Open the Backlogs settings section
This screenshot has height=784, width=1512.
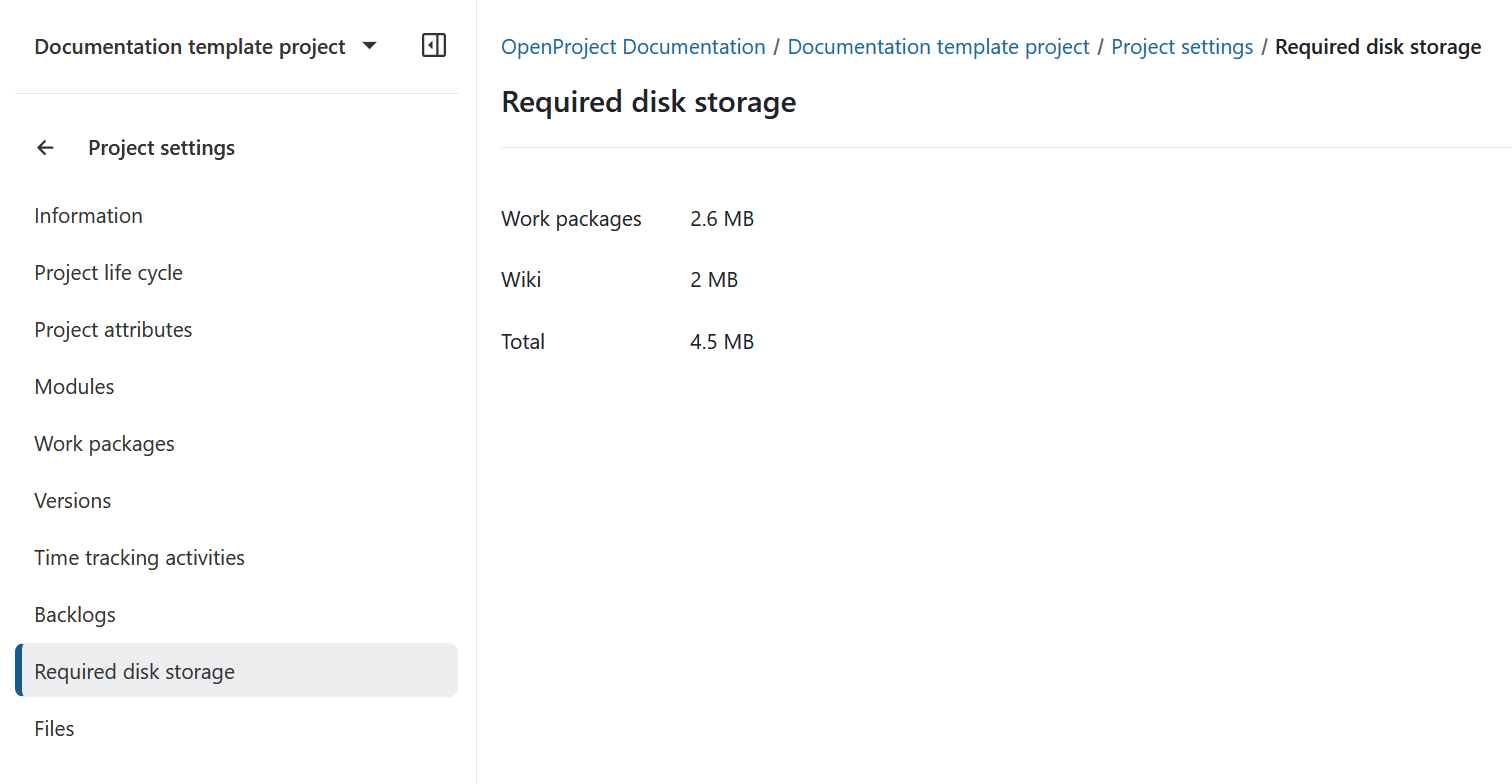point(75,614)
